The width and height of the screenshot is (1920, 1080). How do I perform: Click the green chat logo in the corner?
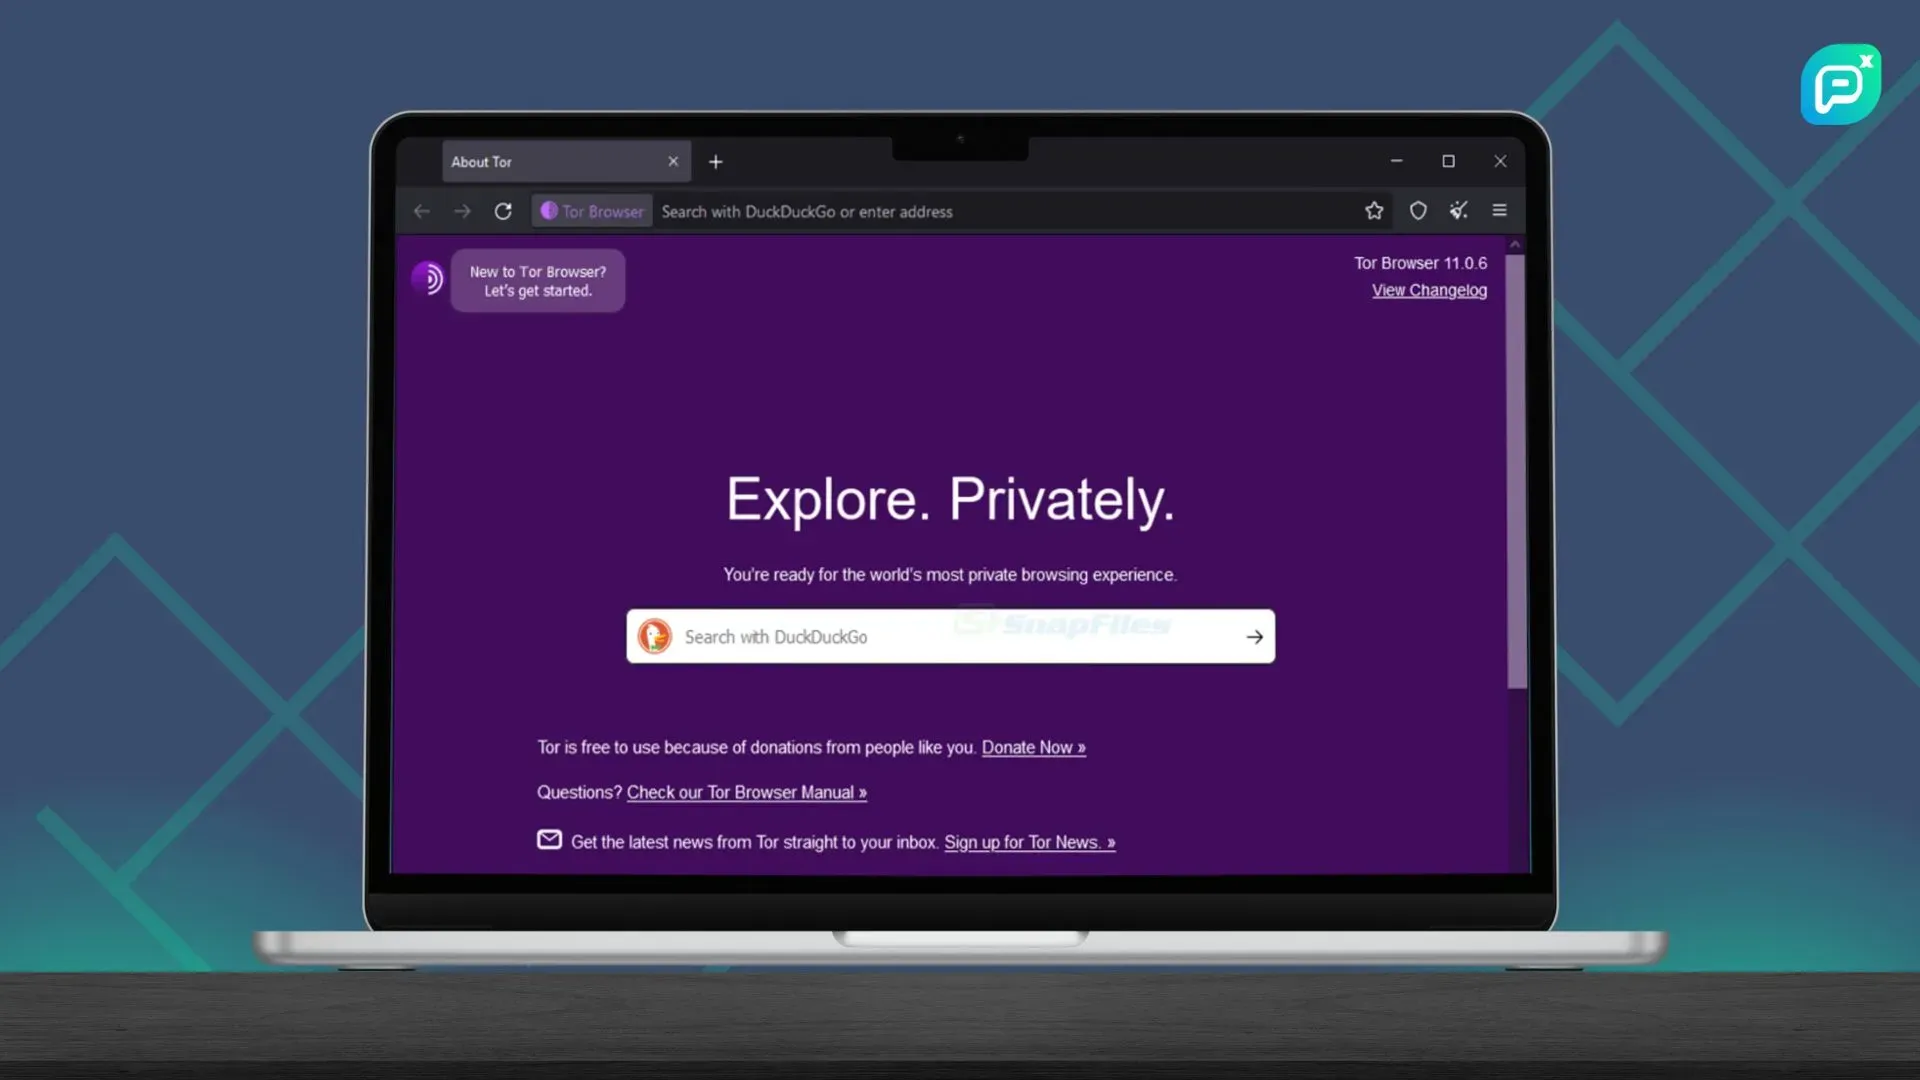tap(1840, 84)
